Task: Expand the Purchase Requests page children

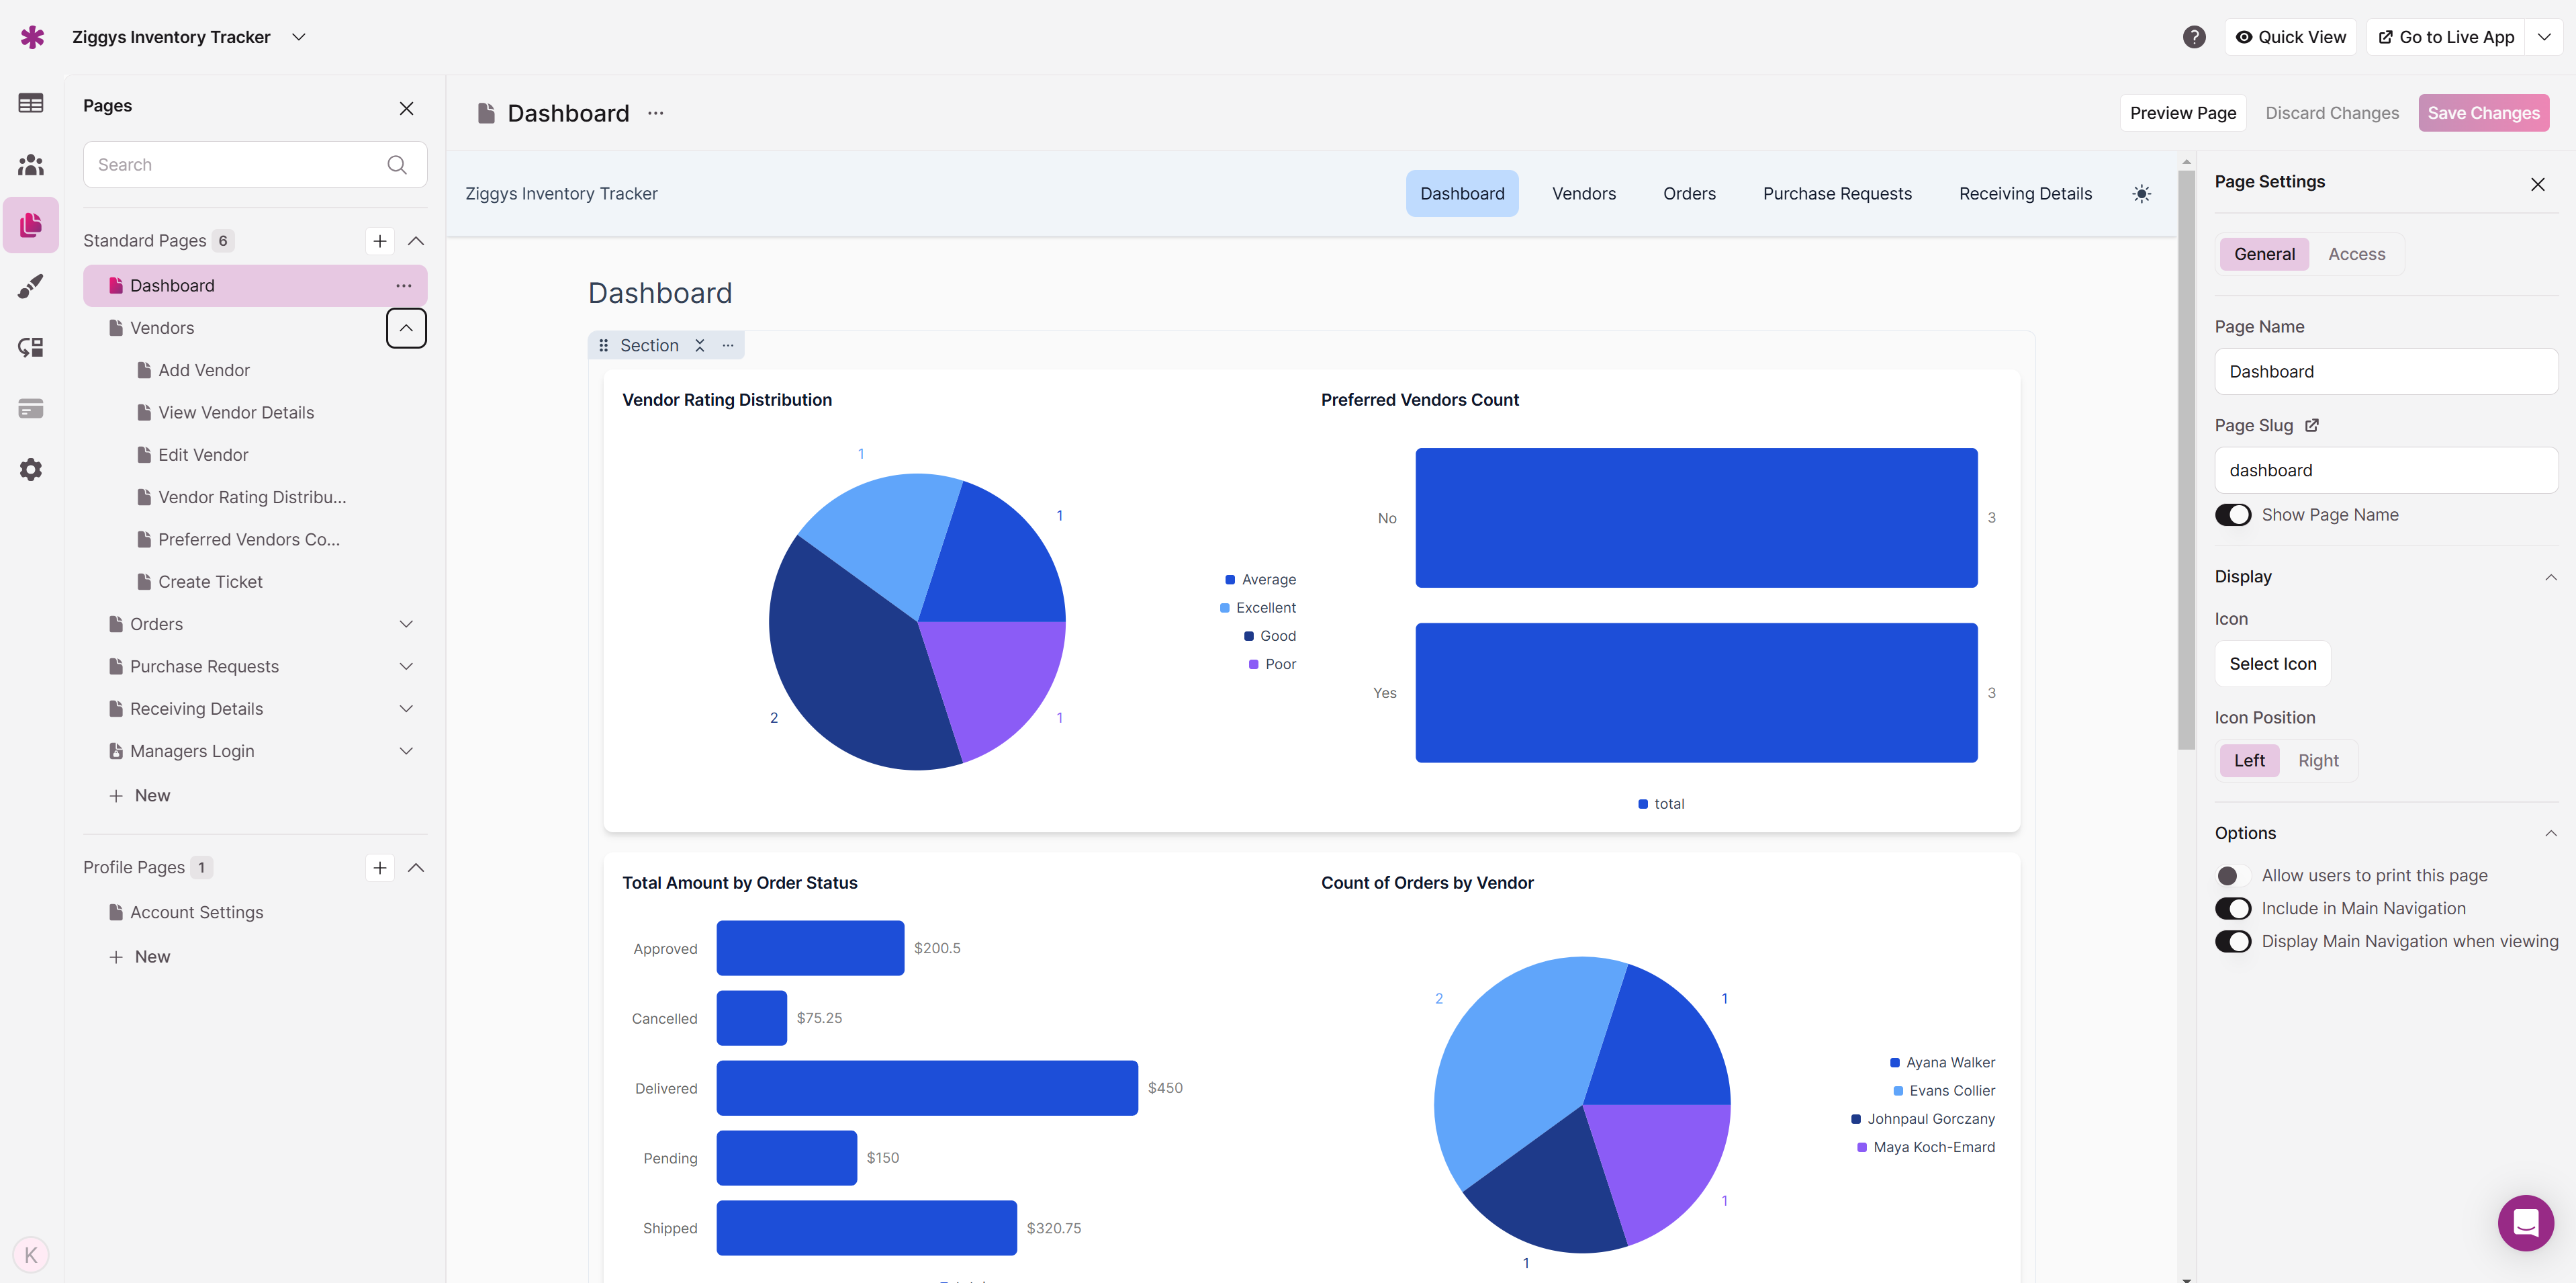Action: click(x=406, y=667)
